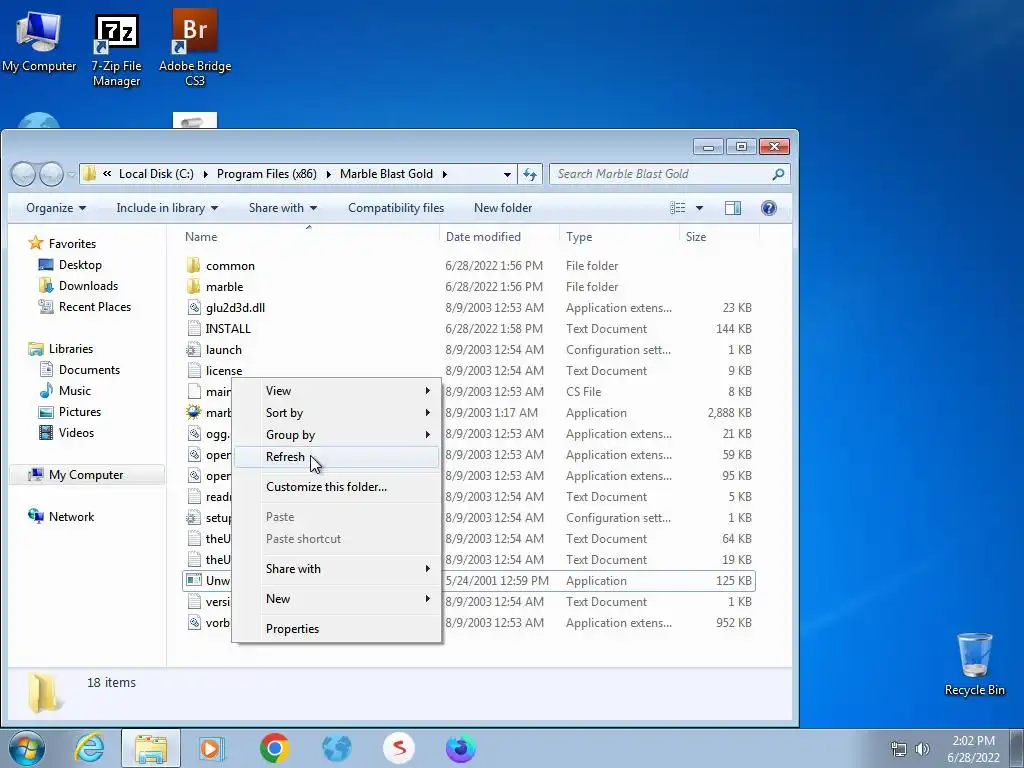Select the launch configuration file icon

click(x=193, y=349)
